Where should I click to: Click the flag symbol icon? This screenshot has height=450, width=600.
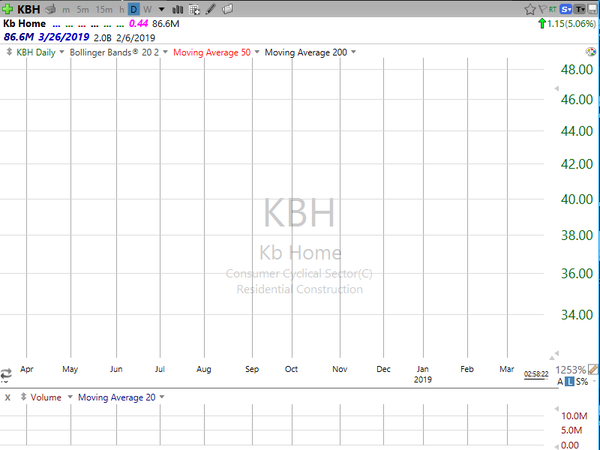coord(542,9)
